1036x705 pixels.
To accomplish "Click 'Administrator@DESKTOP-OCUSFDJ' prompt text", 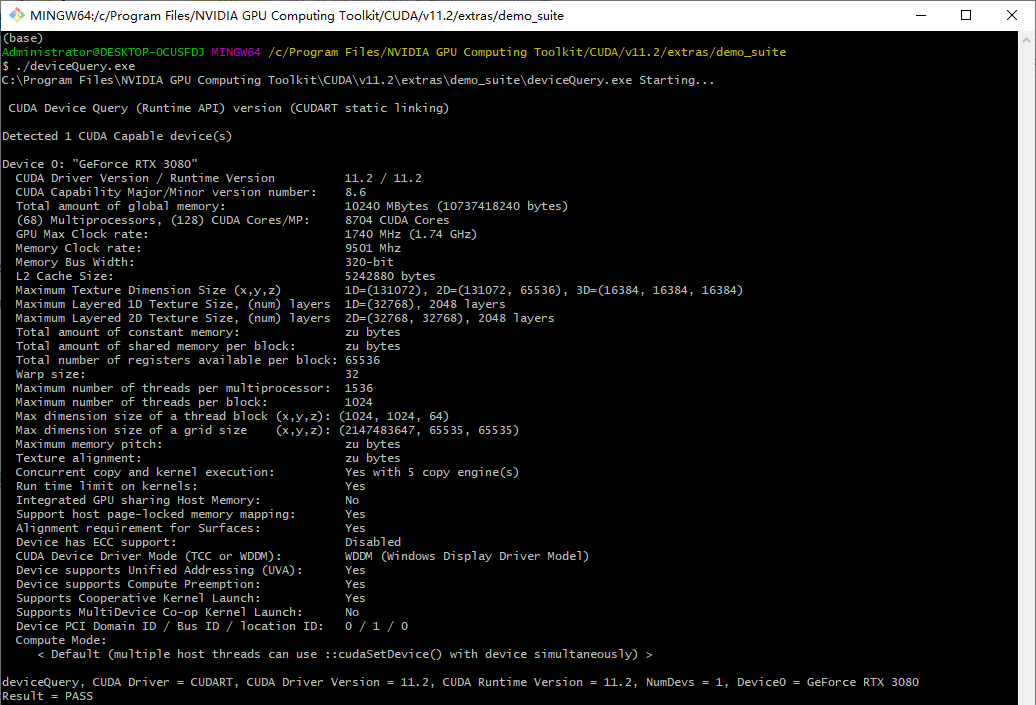I will pyautogui.click(x=103, y=52).
